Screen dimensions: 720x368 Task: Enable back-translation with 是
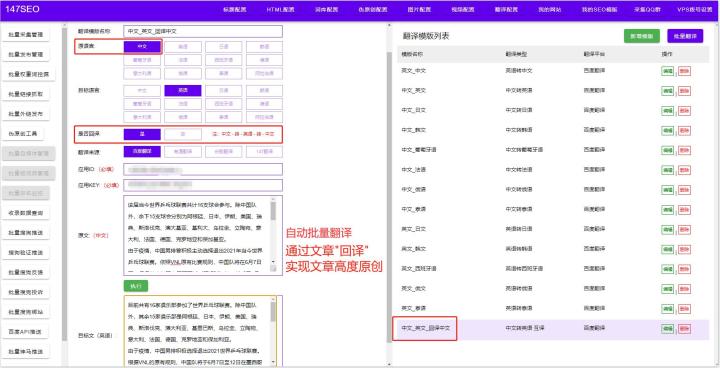click(142, 134)
